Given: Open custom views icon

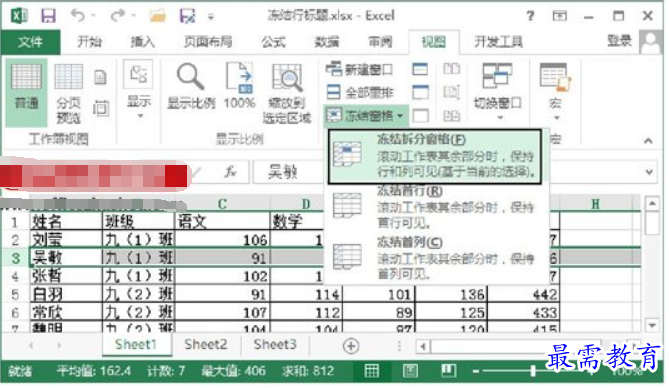Looking at the screenshot, I should pyautogui.click(x=101, y=108).
